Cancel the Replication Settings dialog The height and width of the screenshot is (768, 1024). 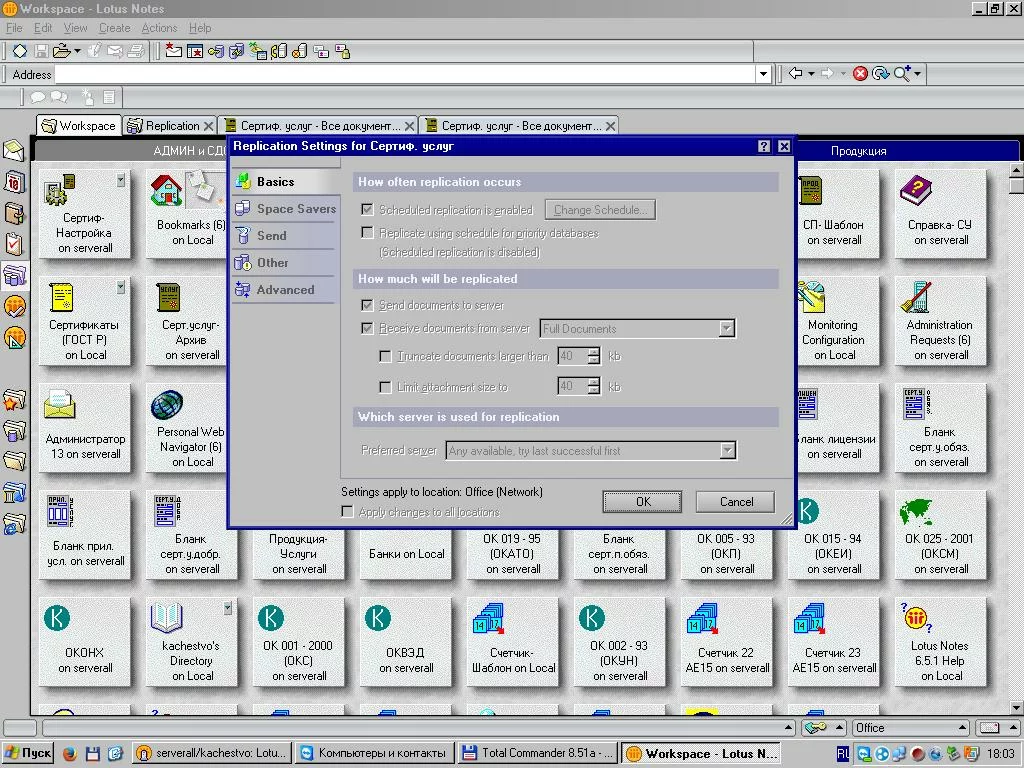737,502
